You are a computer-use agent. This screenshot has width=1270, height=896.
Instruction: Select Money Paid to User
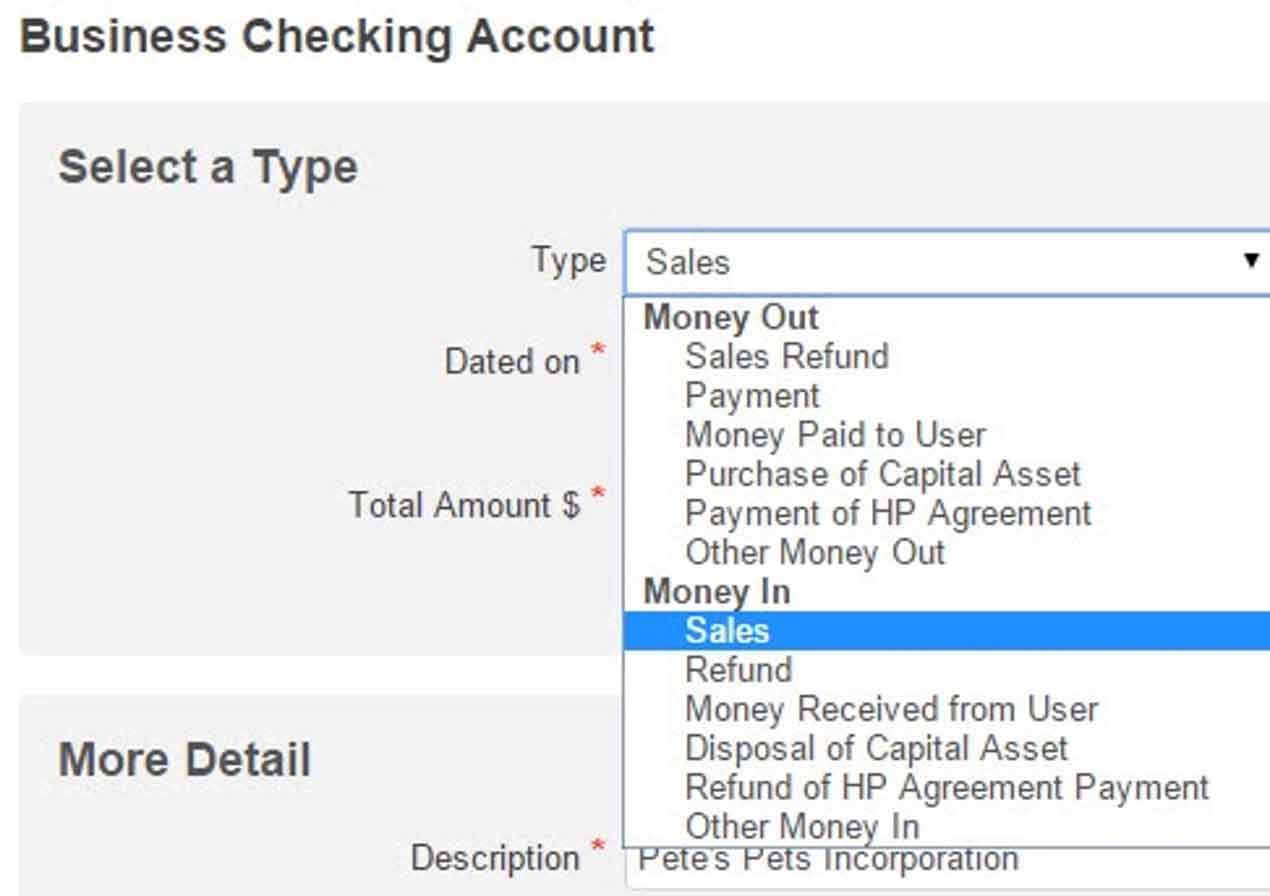(835, 435)
